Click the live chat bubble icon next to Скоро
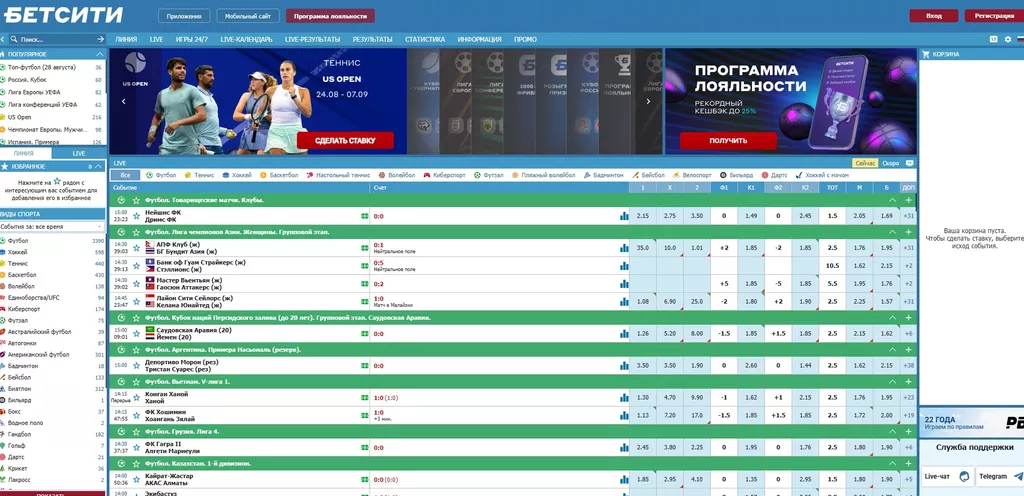 click(909, 163)
